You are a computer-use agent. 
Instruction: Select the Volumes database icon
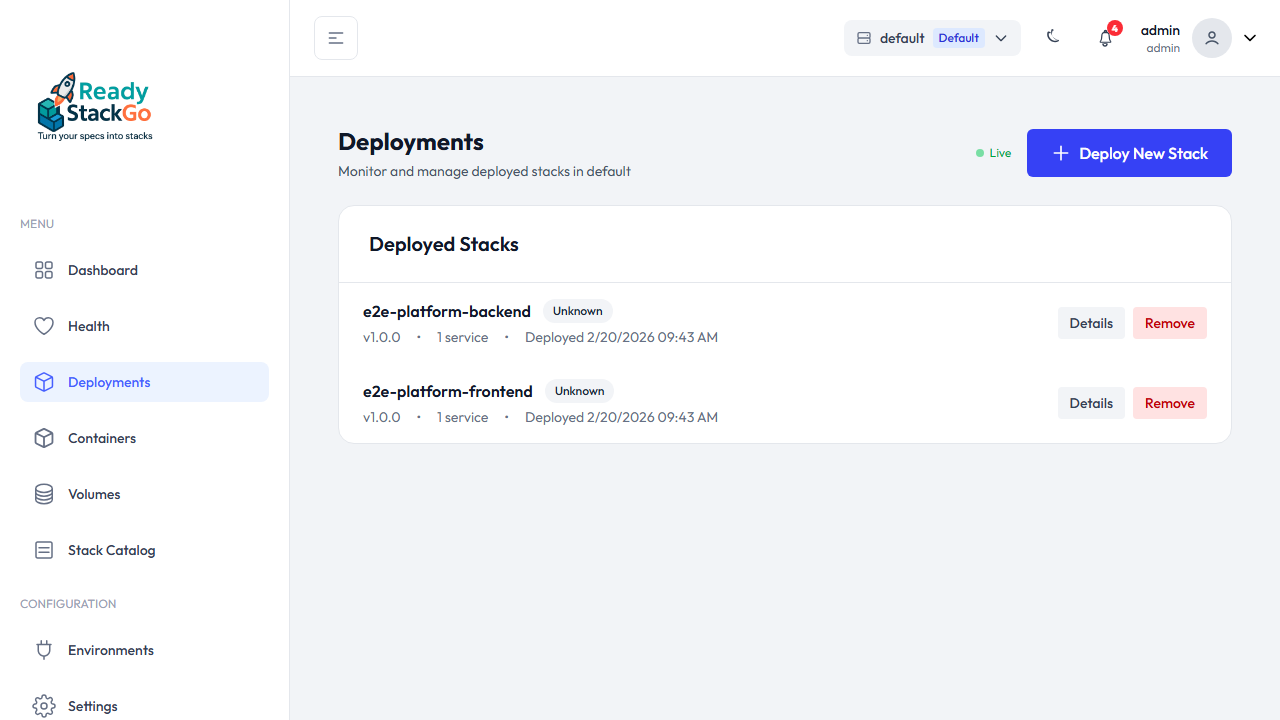point(44,494)
